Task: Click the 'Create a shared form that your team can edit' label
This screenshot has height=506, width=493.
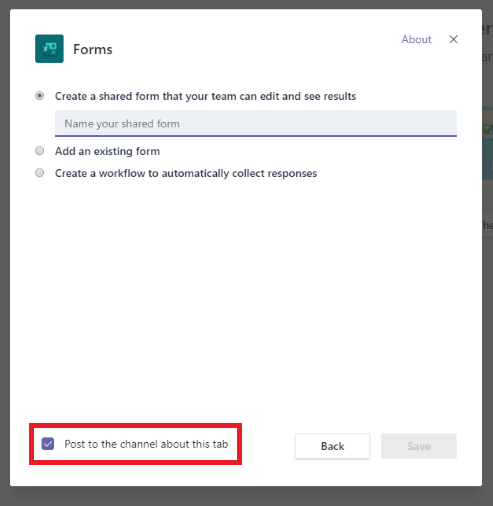Action: pyautogui.click(x=205, y=96)
